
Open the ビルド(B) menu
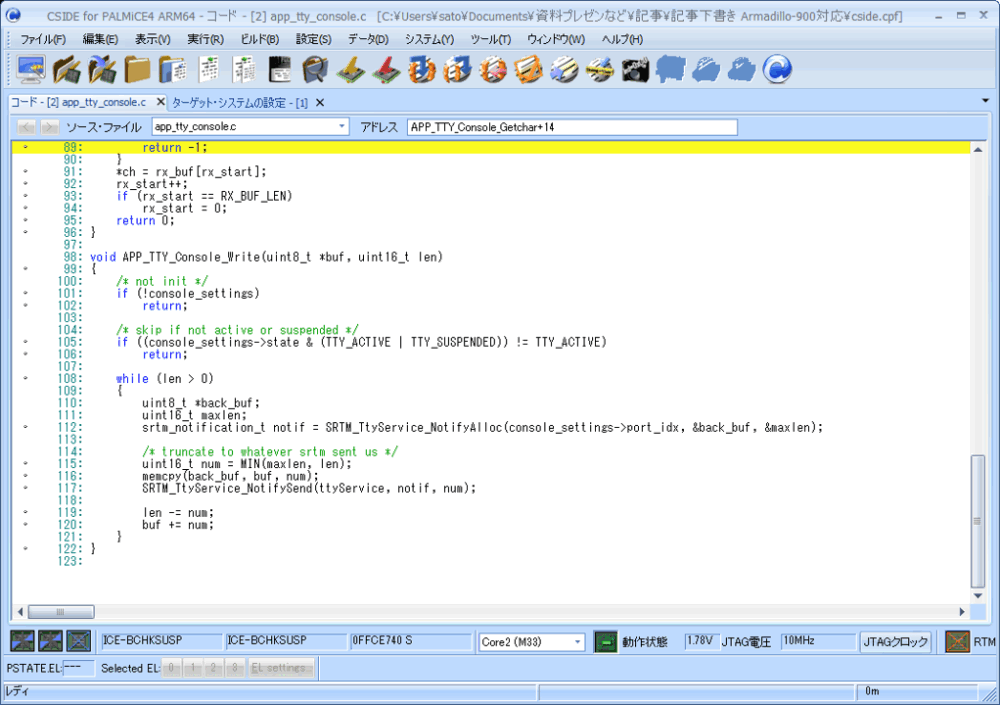pos(260,39)
